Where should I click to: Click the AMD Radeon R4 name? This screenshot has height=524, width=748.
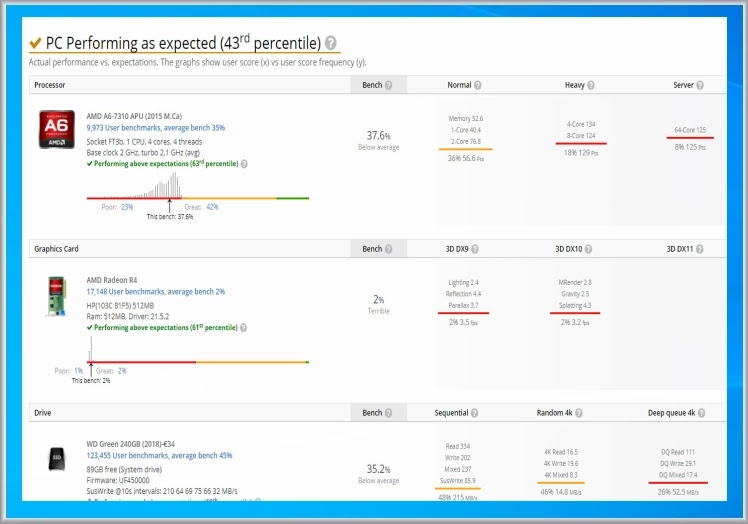click(x=112, y=280)
